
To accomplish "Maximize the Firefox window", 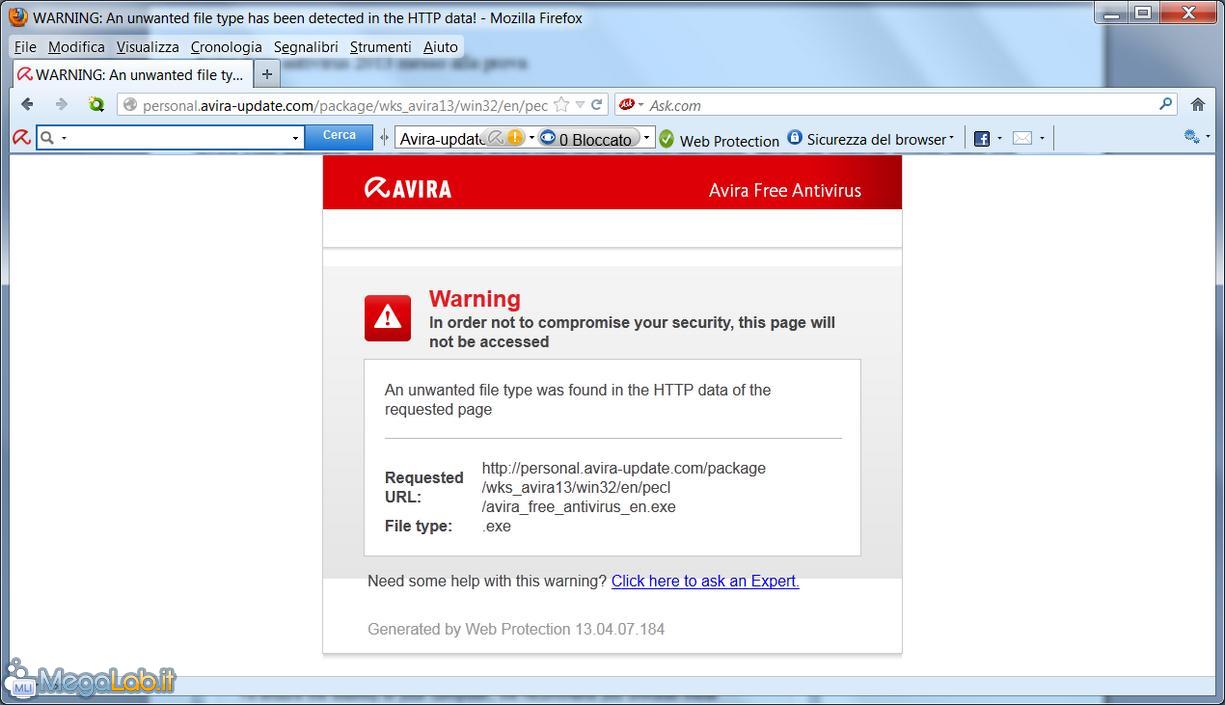I will [x=1142, y=13].
